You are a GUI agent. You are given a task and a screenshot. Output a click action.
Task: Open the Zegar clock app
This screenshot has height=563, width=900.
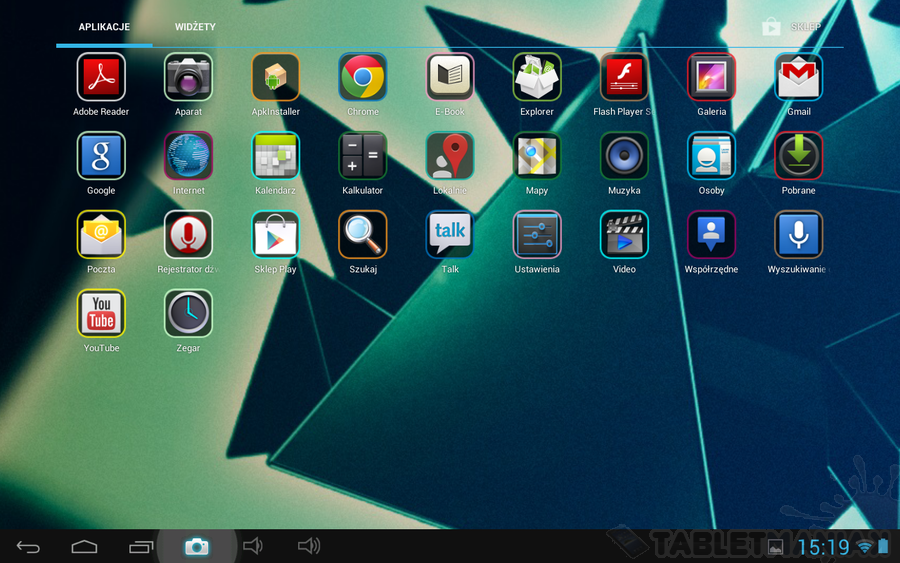click(188, 313)
